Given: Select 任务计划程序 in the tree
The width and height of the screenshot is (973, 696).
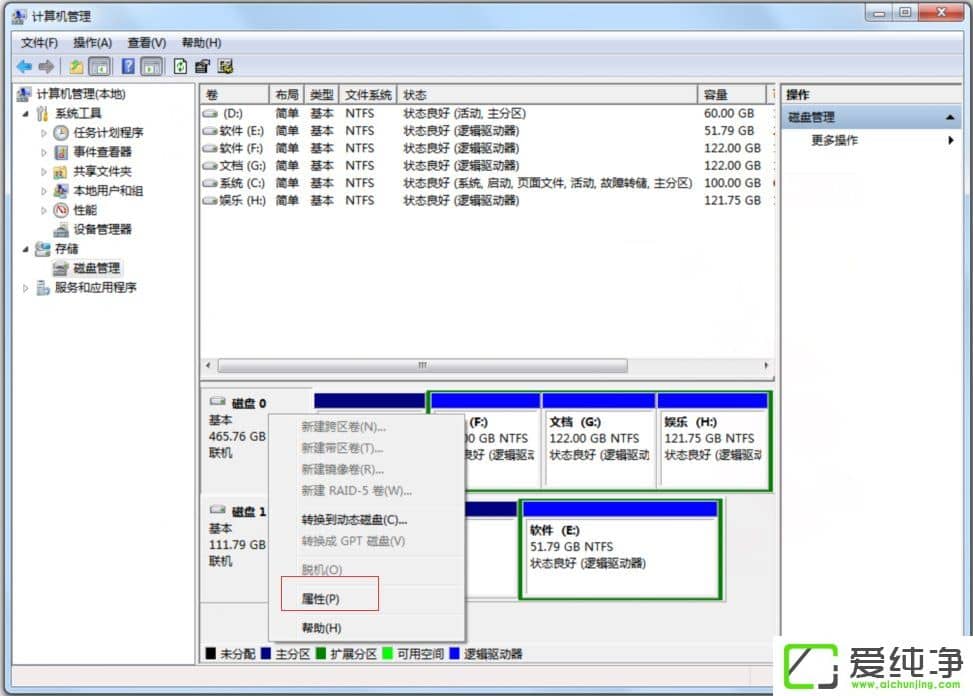Looking at the screenshot, I should pos(108,133).
